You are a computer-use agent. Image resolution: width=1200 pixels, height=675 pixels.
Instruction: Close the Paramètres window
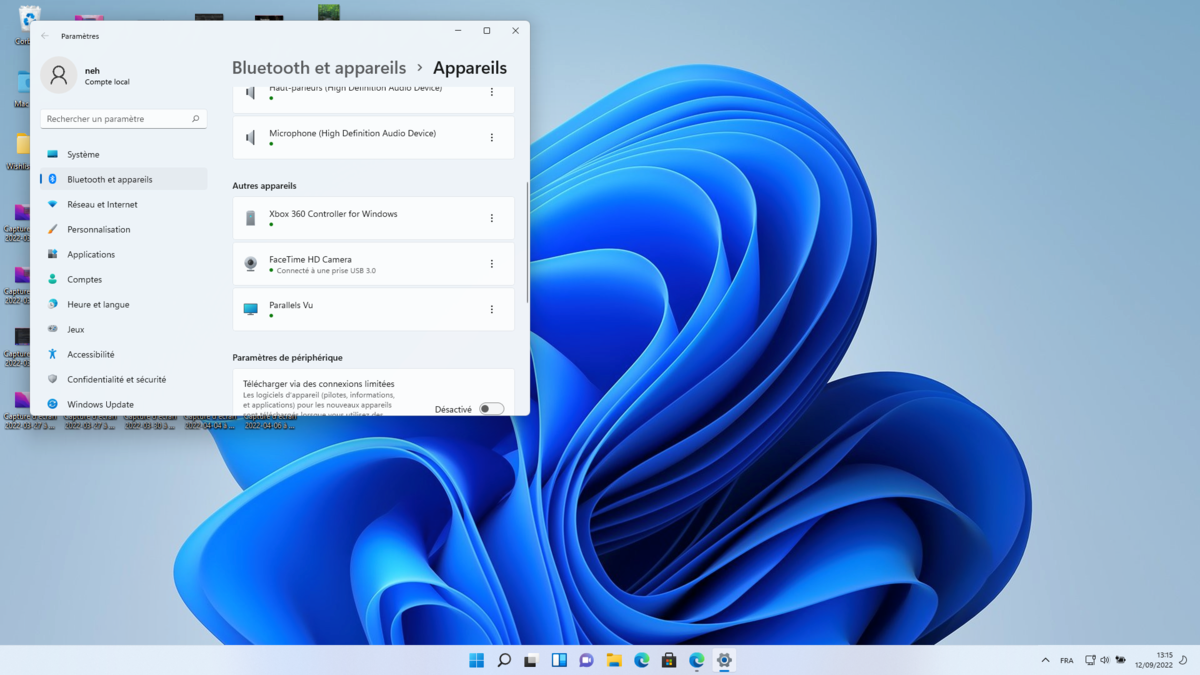coord(515,31)
